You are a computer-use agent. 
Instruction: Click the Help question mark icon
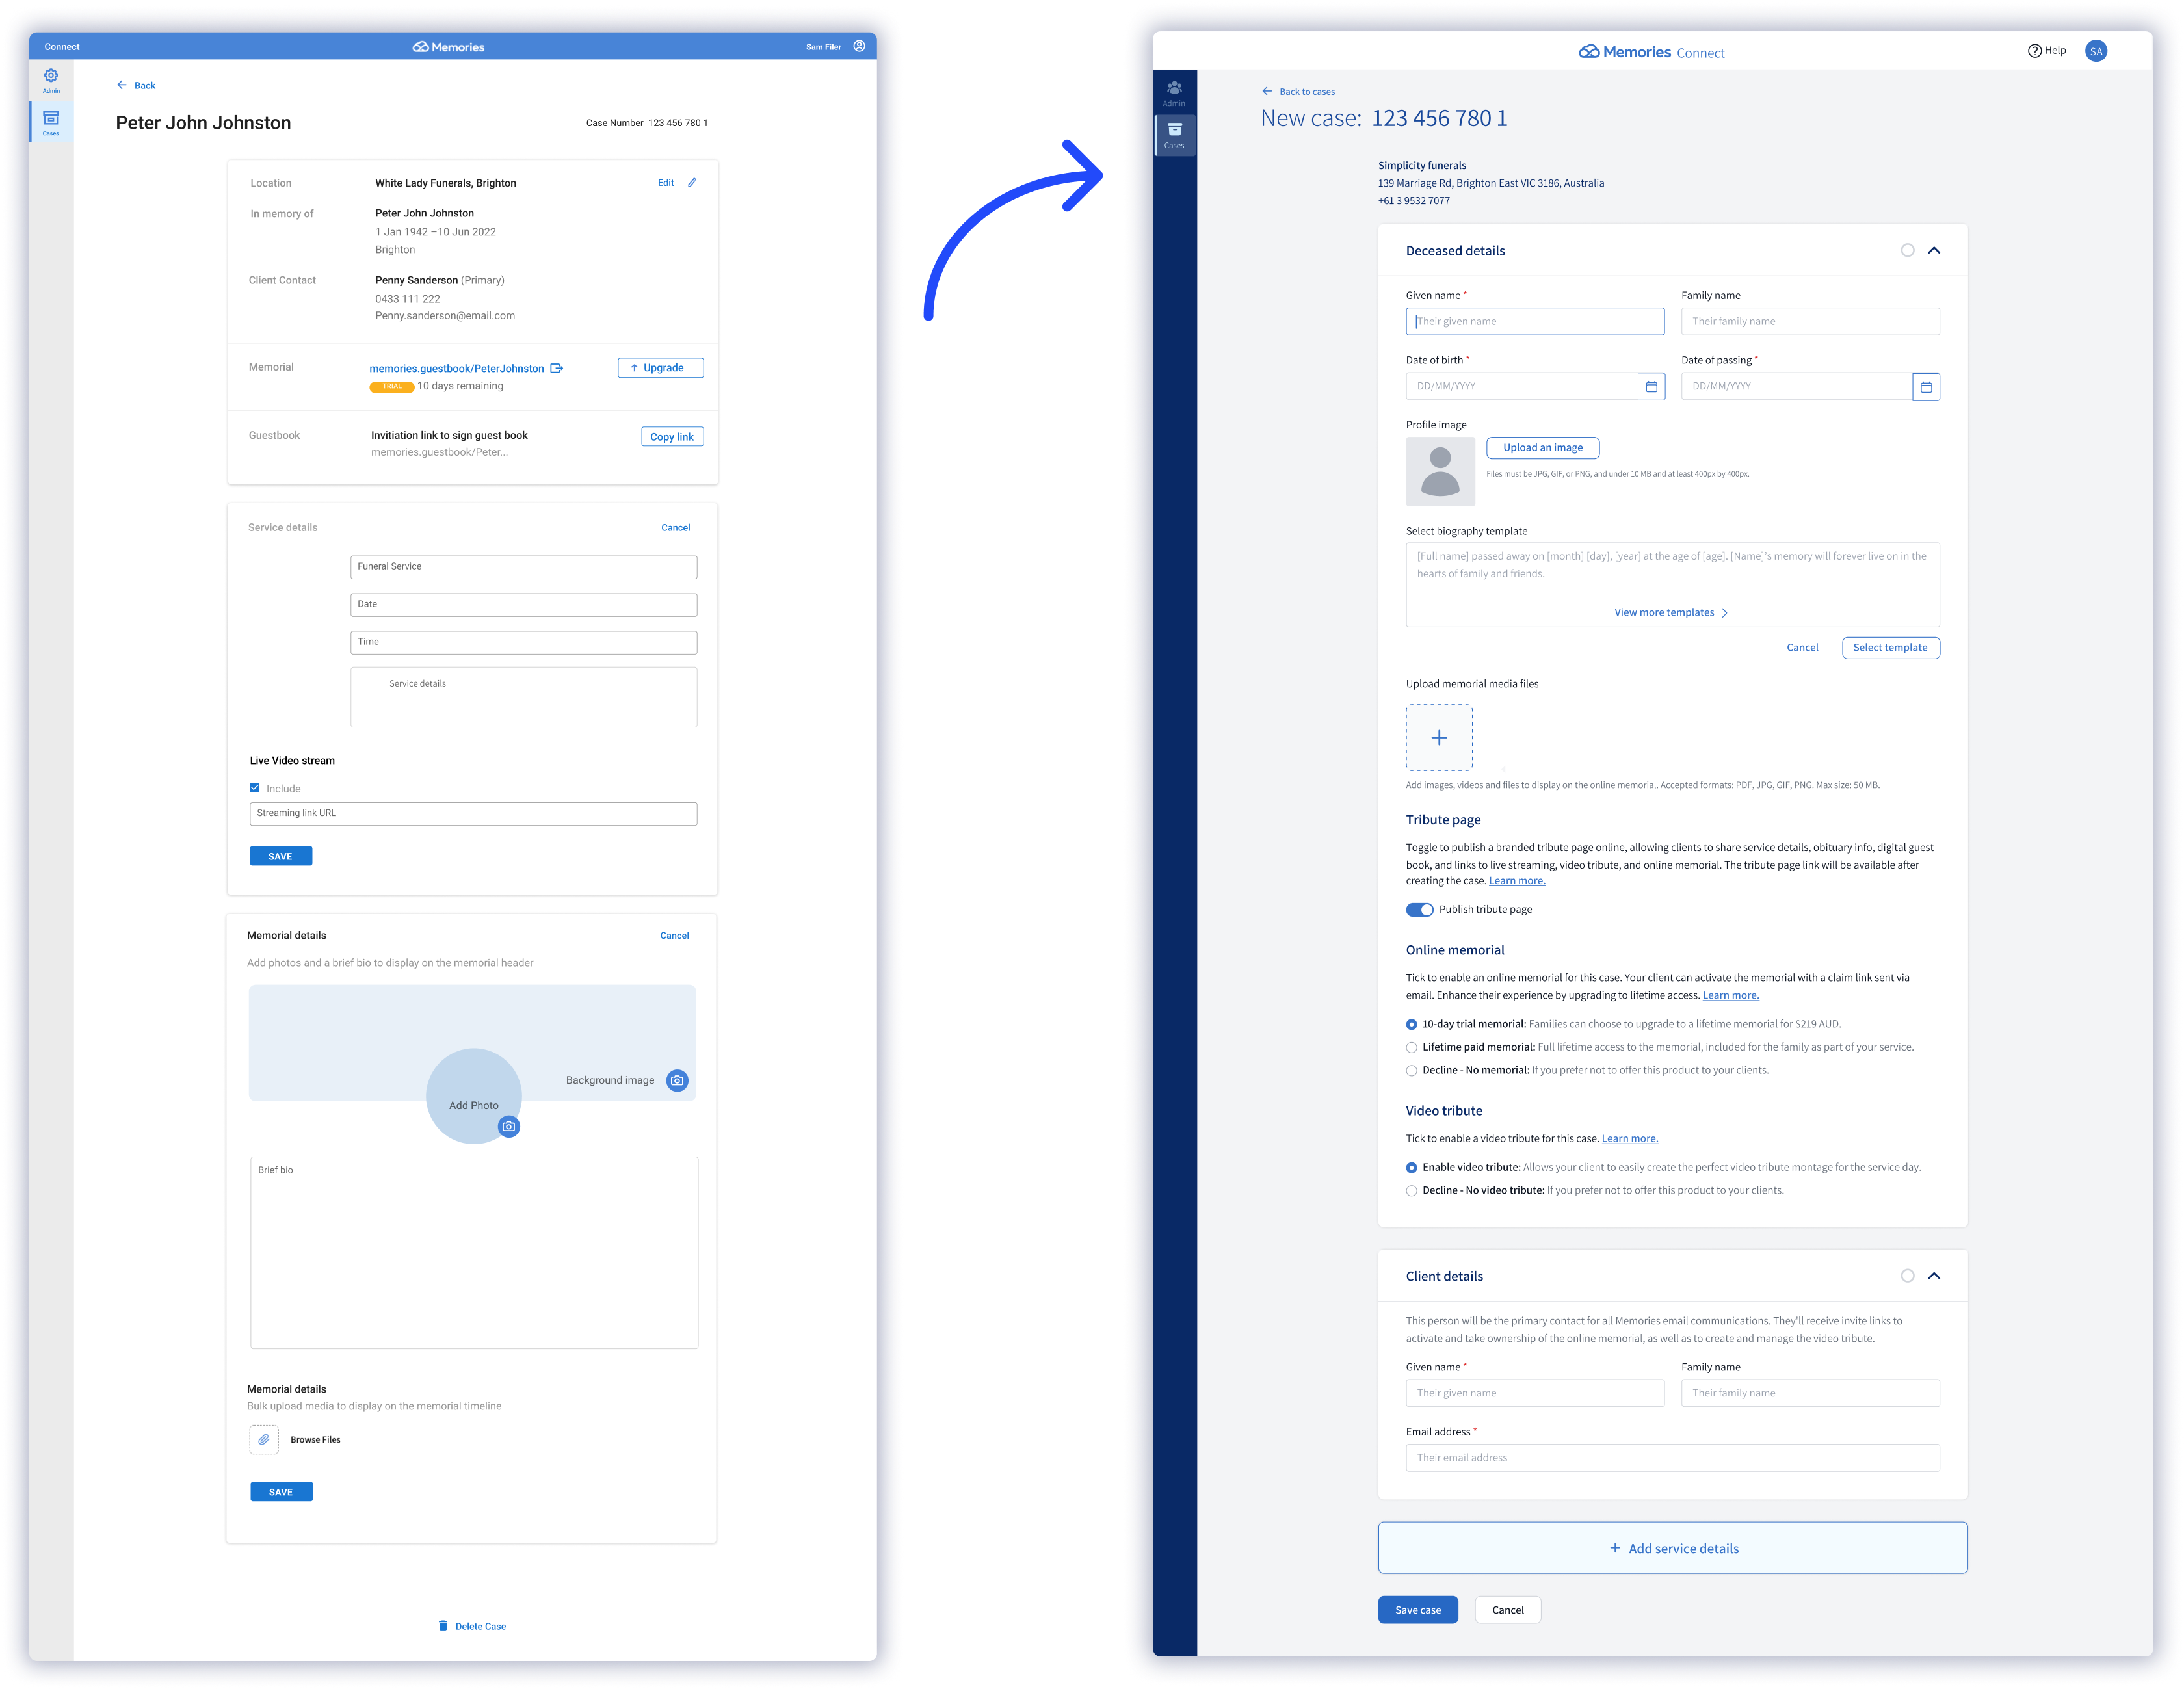[x=2034, y=51]
